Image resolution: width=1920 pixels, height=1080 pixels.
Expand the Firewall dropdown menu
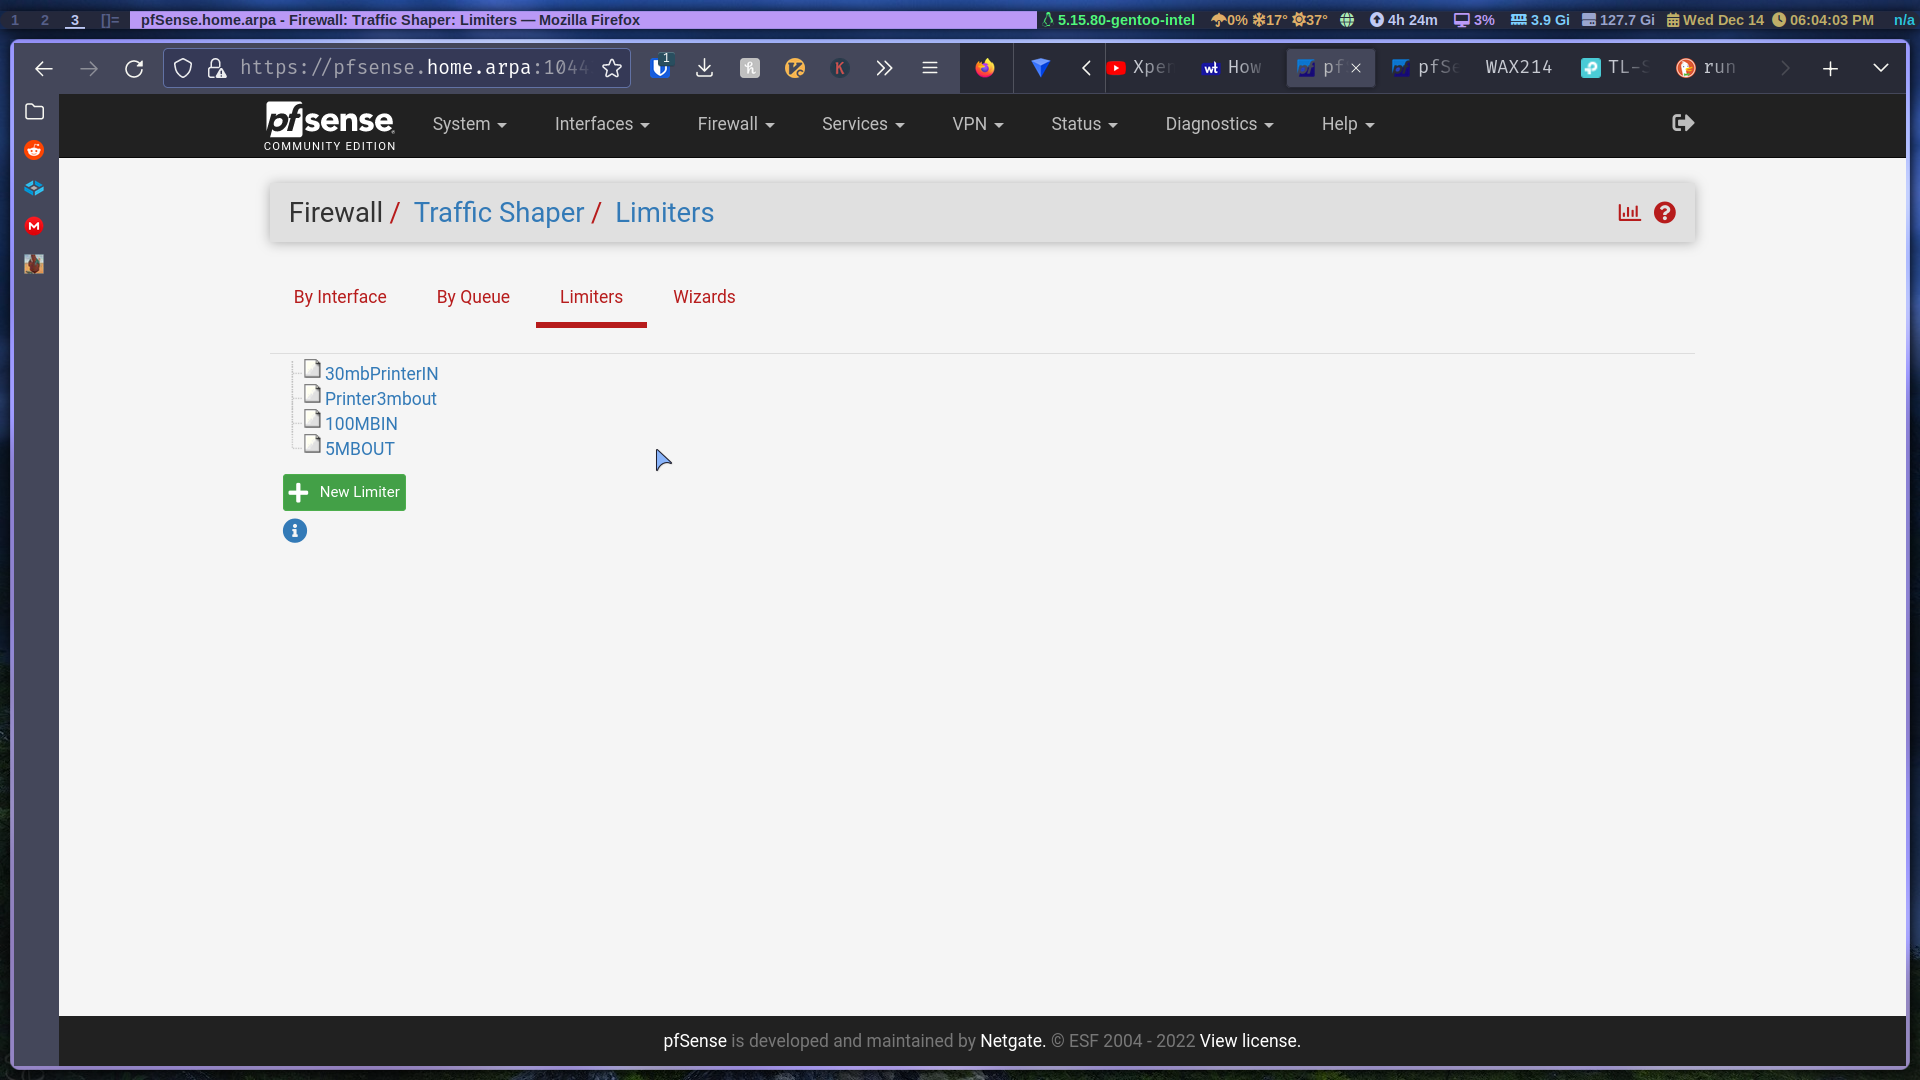pos(735,124)
